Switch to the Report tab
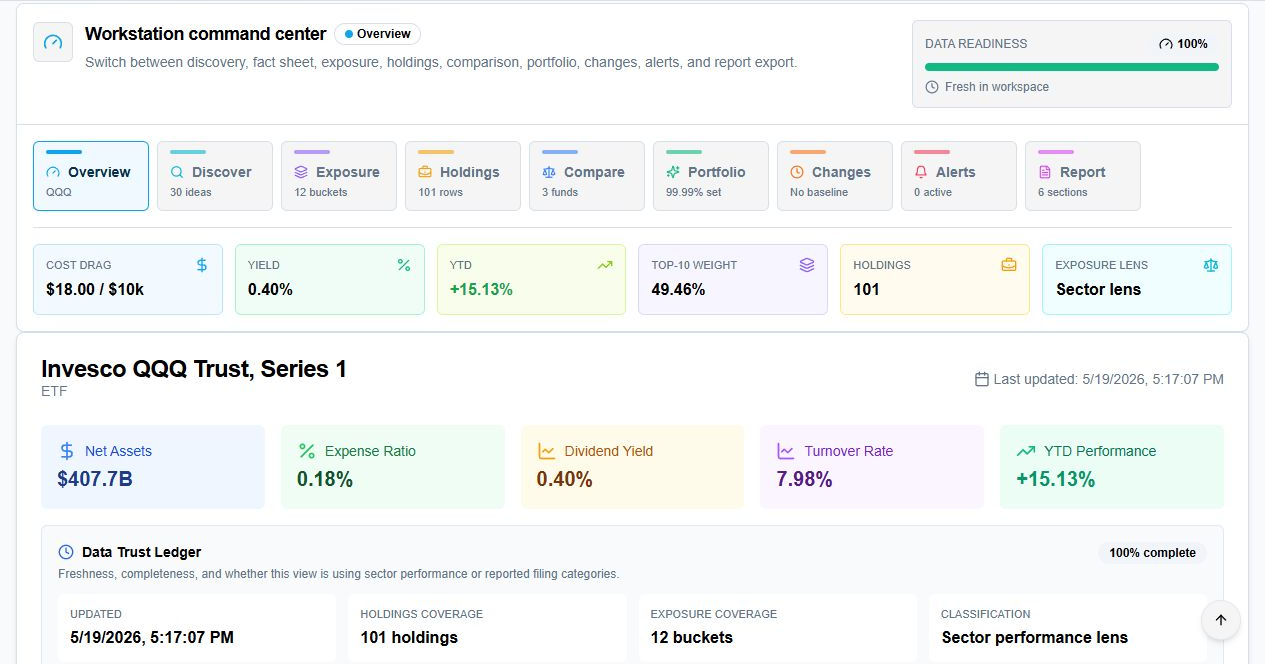The height and width of the screenshot is (664, 1265). pyautogui.click(x=1083, y=176)
